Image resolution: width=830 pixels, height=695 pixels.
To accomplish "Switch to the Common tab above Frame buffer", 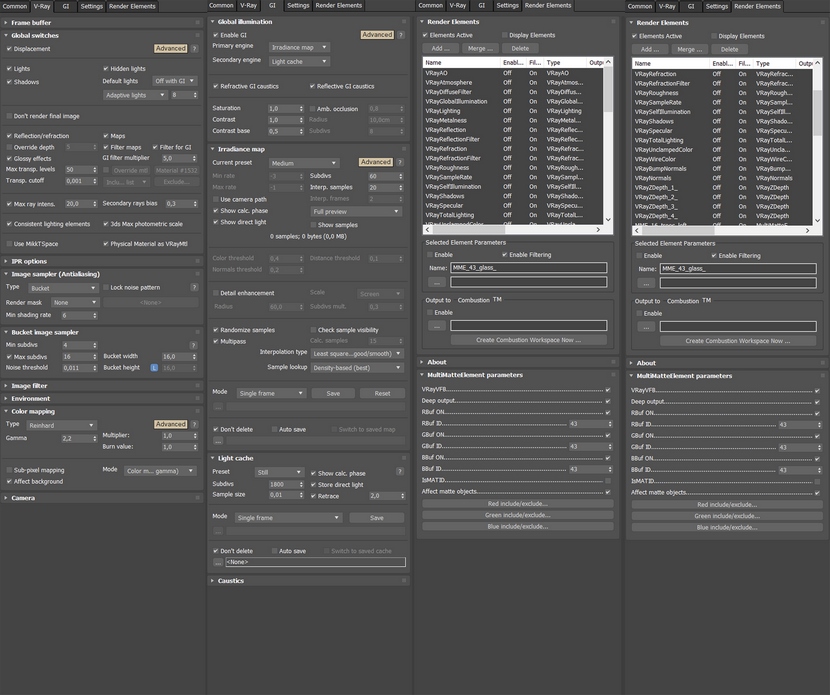I will point(15,6).
